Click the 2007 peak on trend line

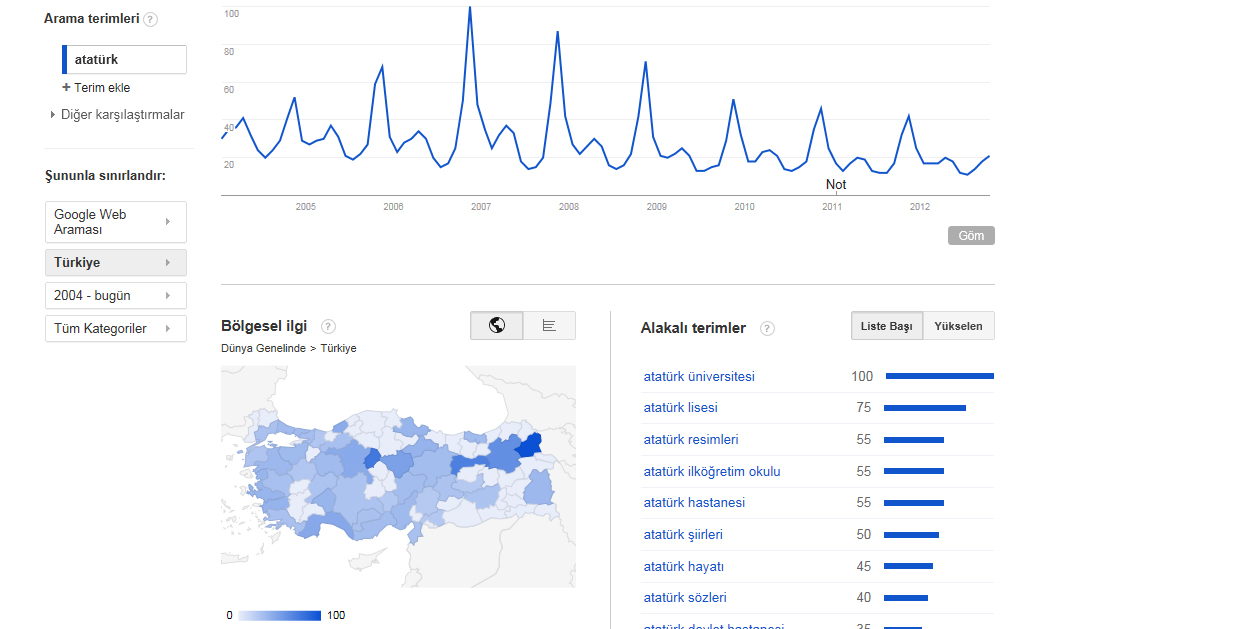click(470, 8)
